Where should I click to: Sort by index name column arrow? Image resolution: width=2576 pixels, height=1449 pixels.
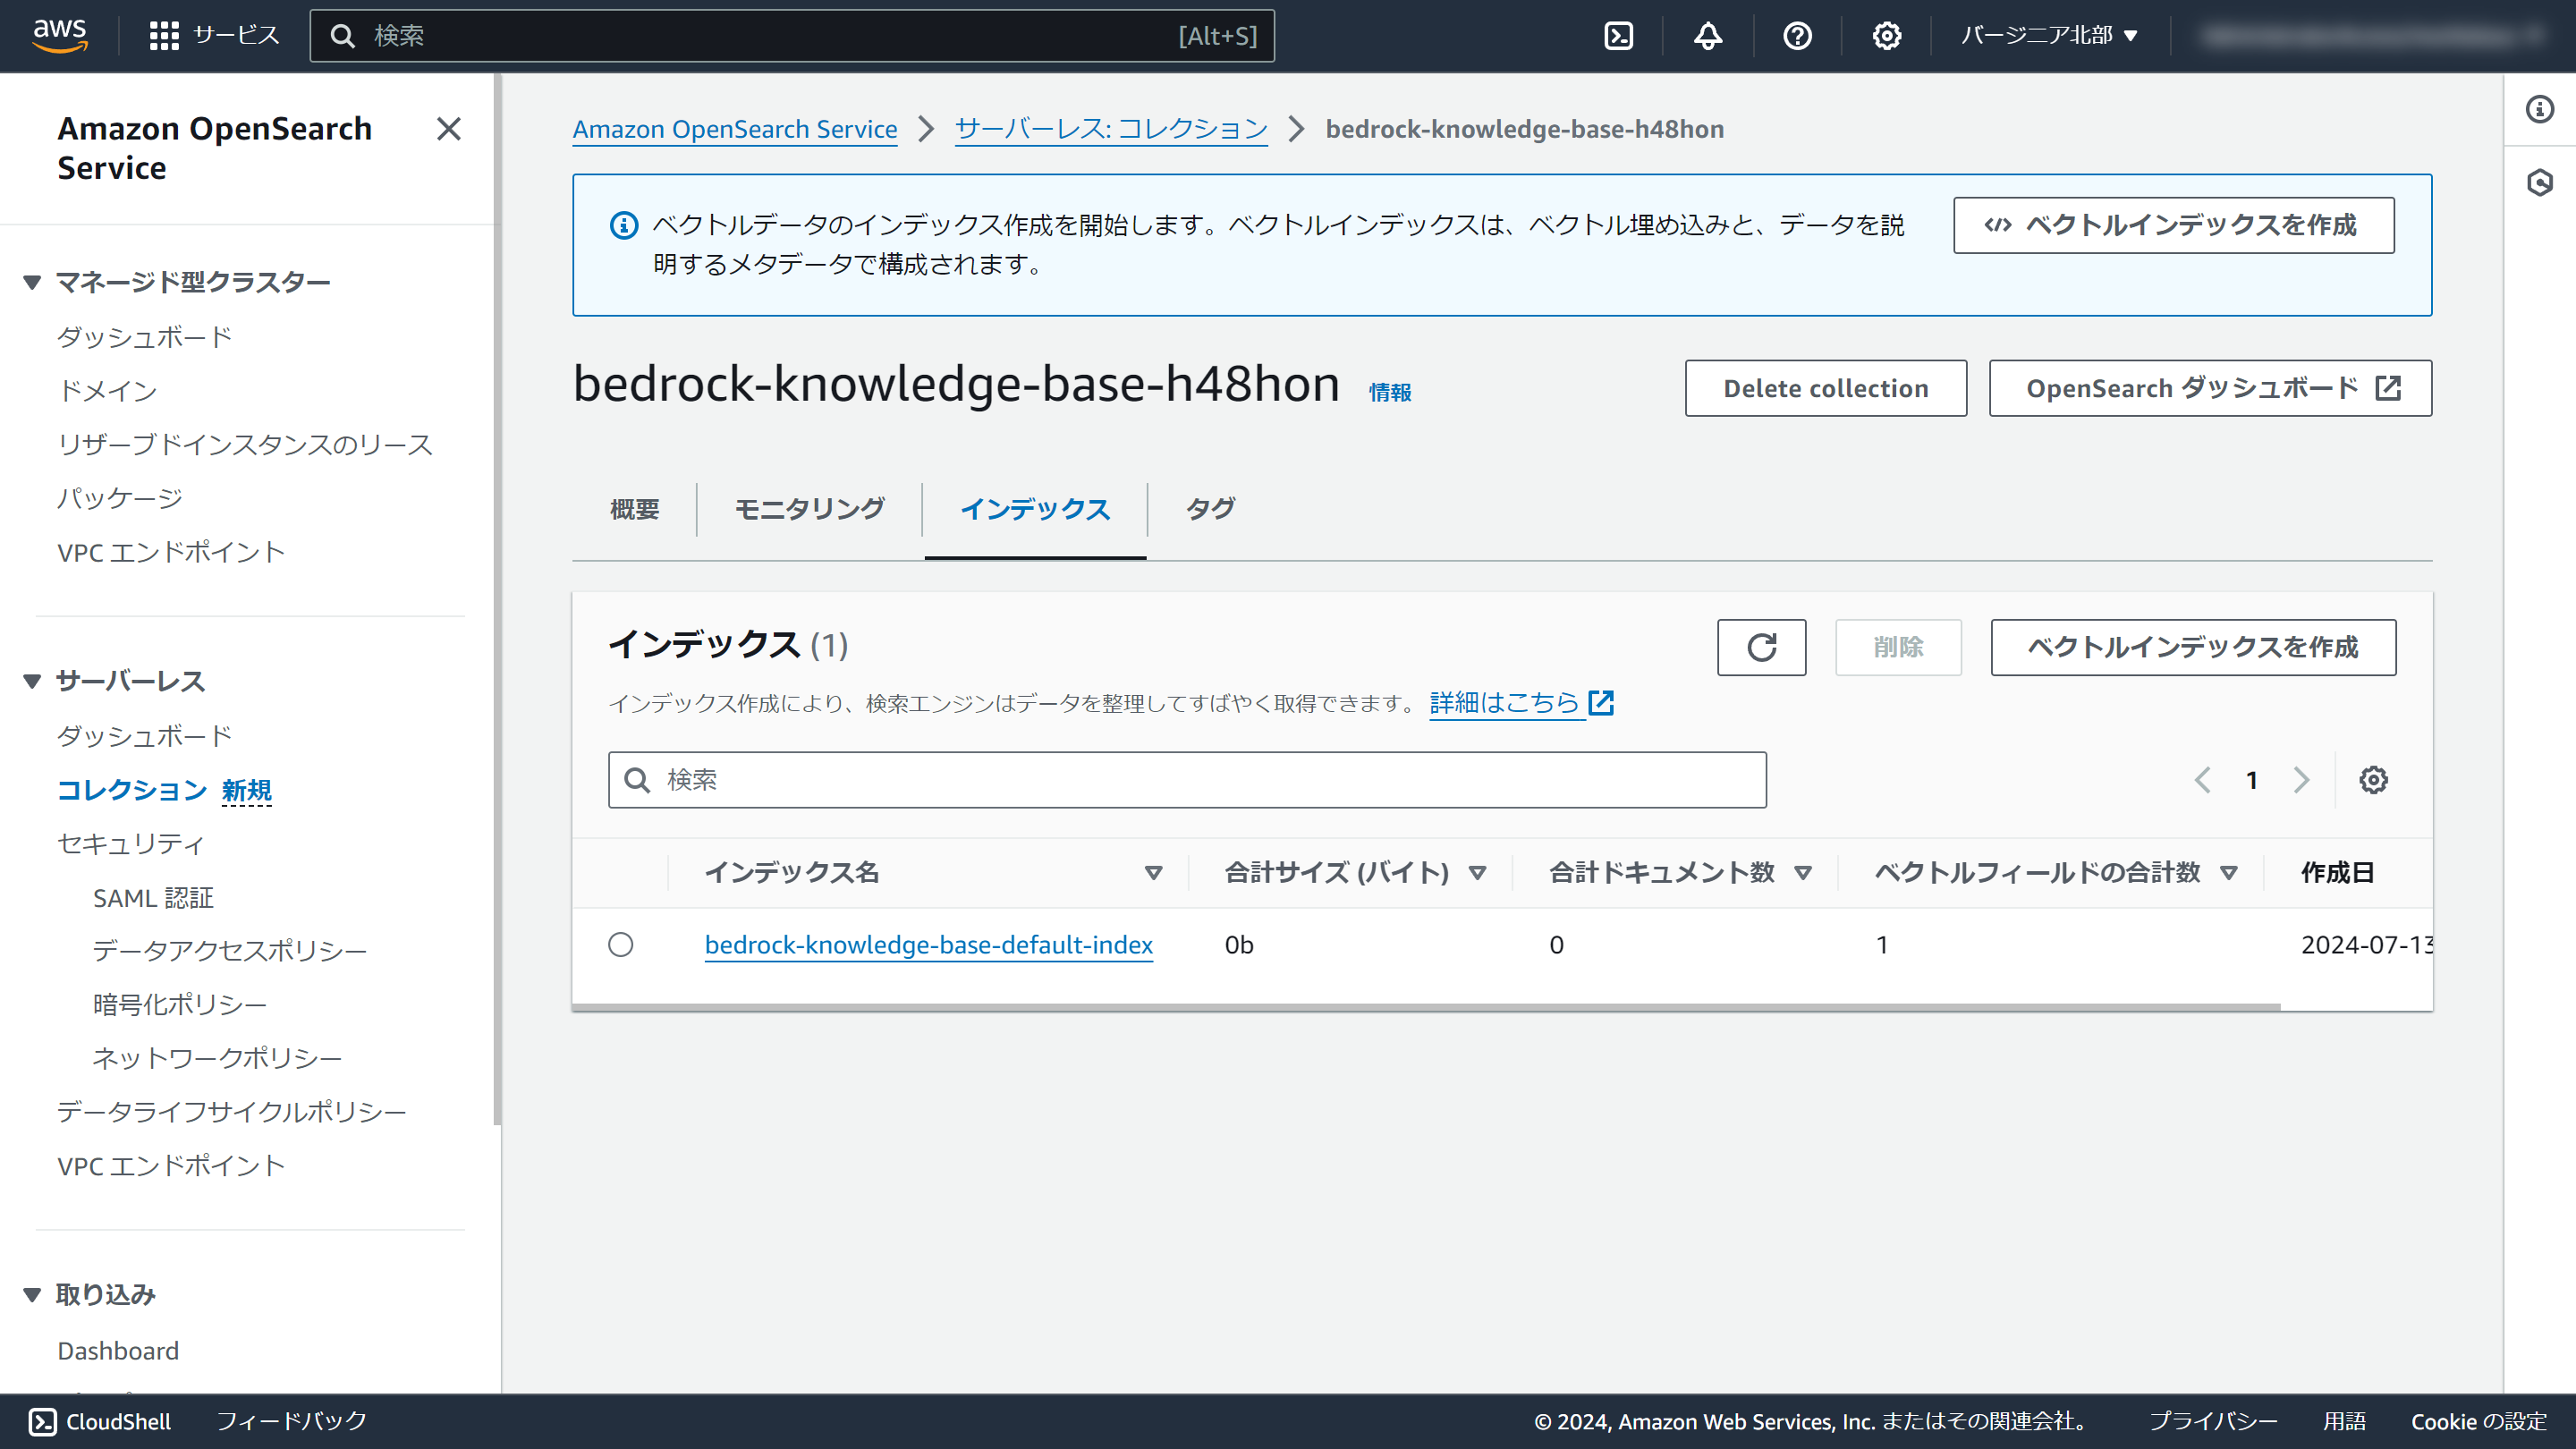coord(1153,873)
